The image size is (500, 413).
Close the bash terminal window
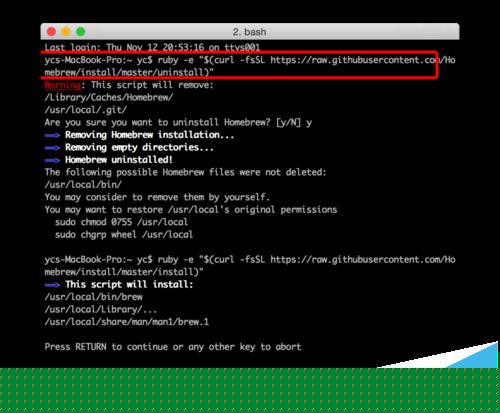click(x=51, y=32)
